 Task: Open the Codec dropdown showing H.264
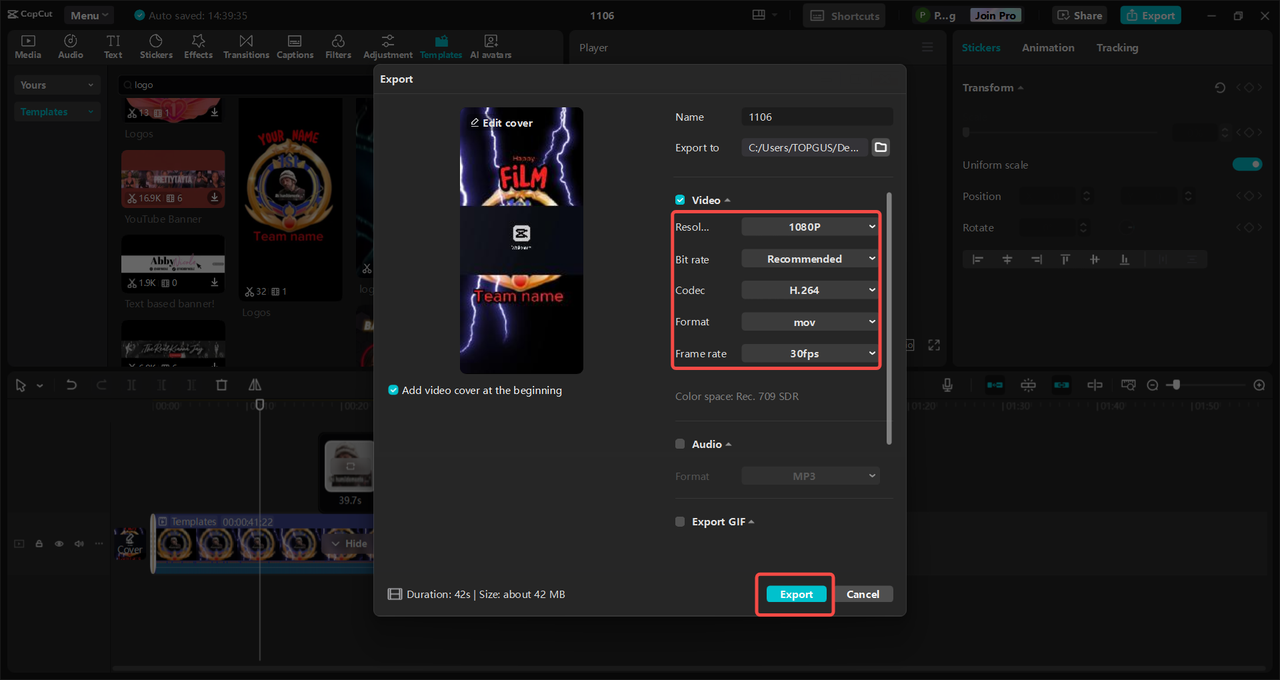click(x=810, y=290)
